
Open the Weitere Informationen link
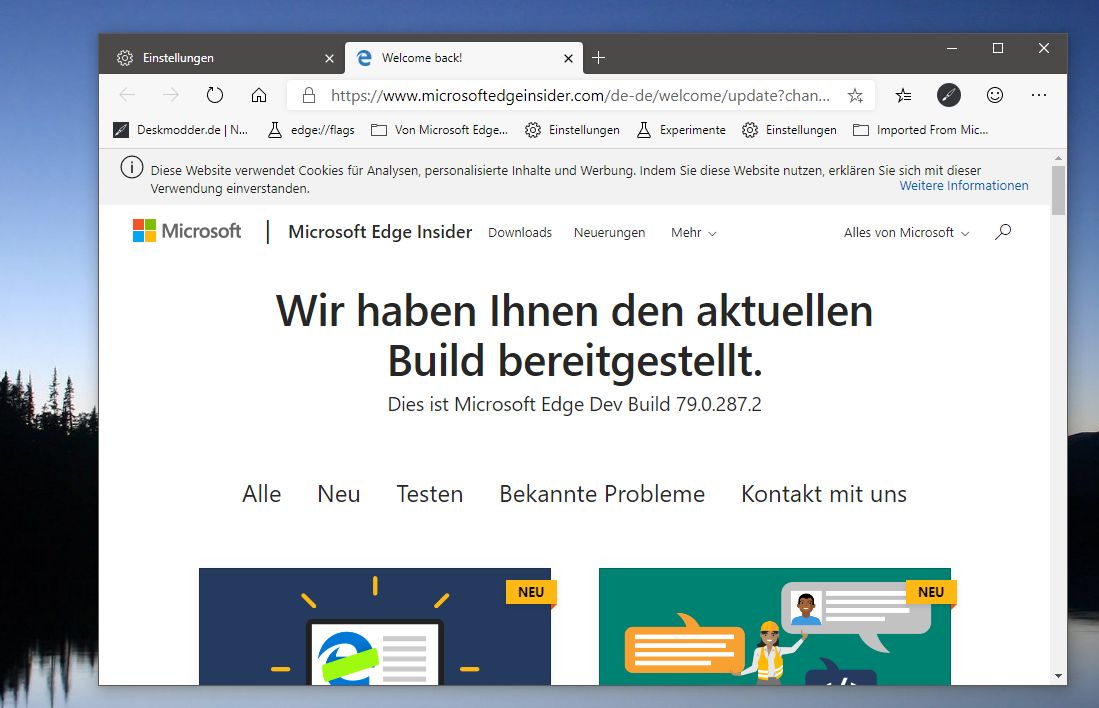964,186
